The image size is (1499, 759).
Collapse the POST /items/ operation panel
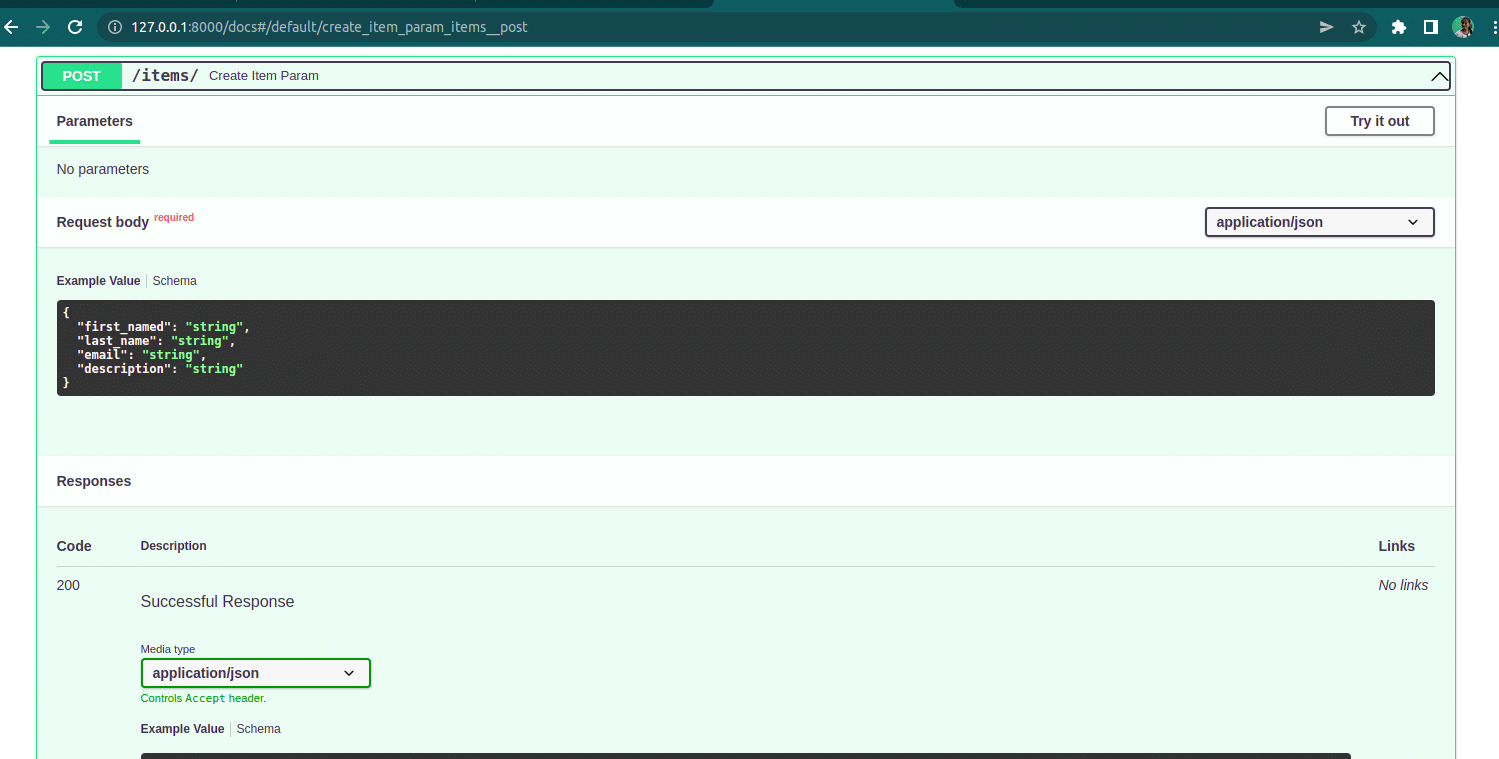coord(1438,75)
